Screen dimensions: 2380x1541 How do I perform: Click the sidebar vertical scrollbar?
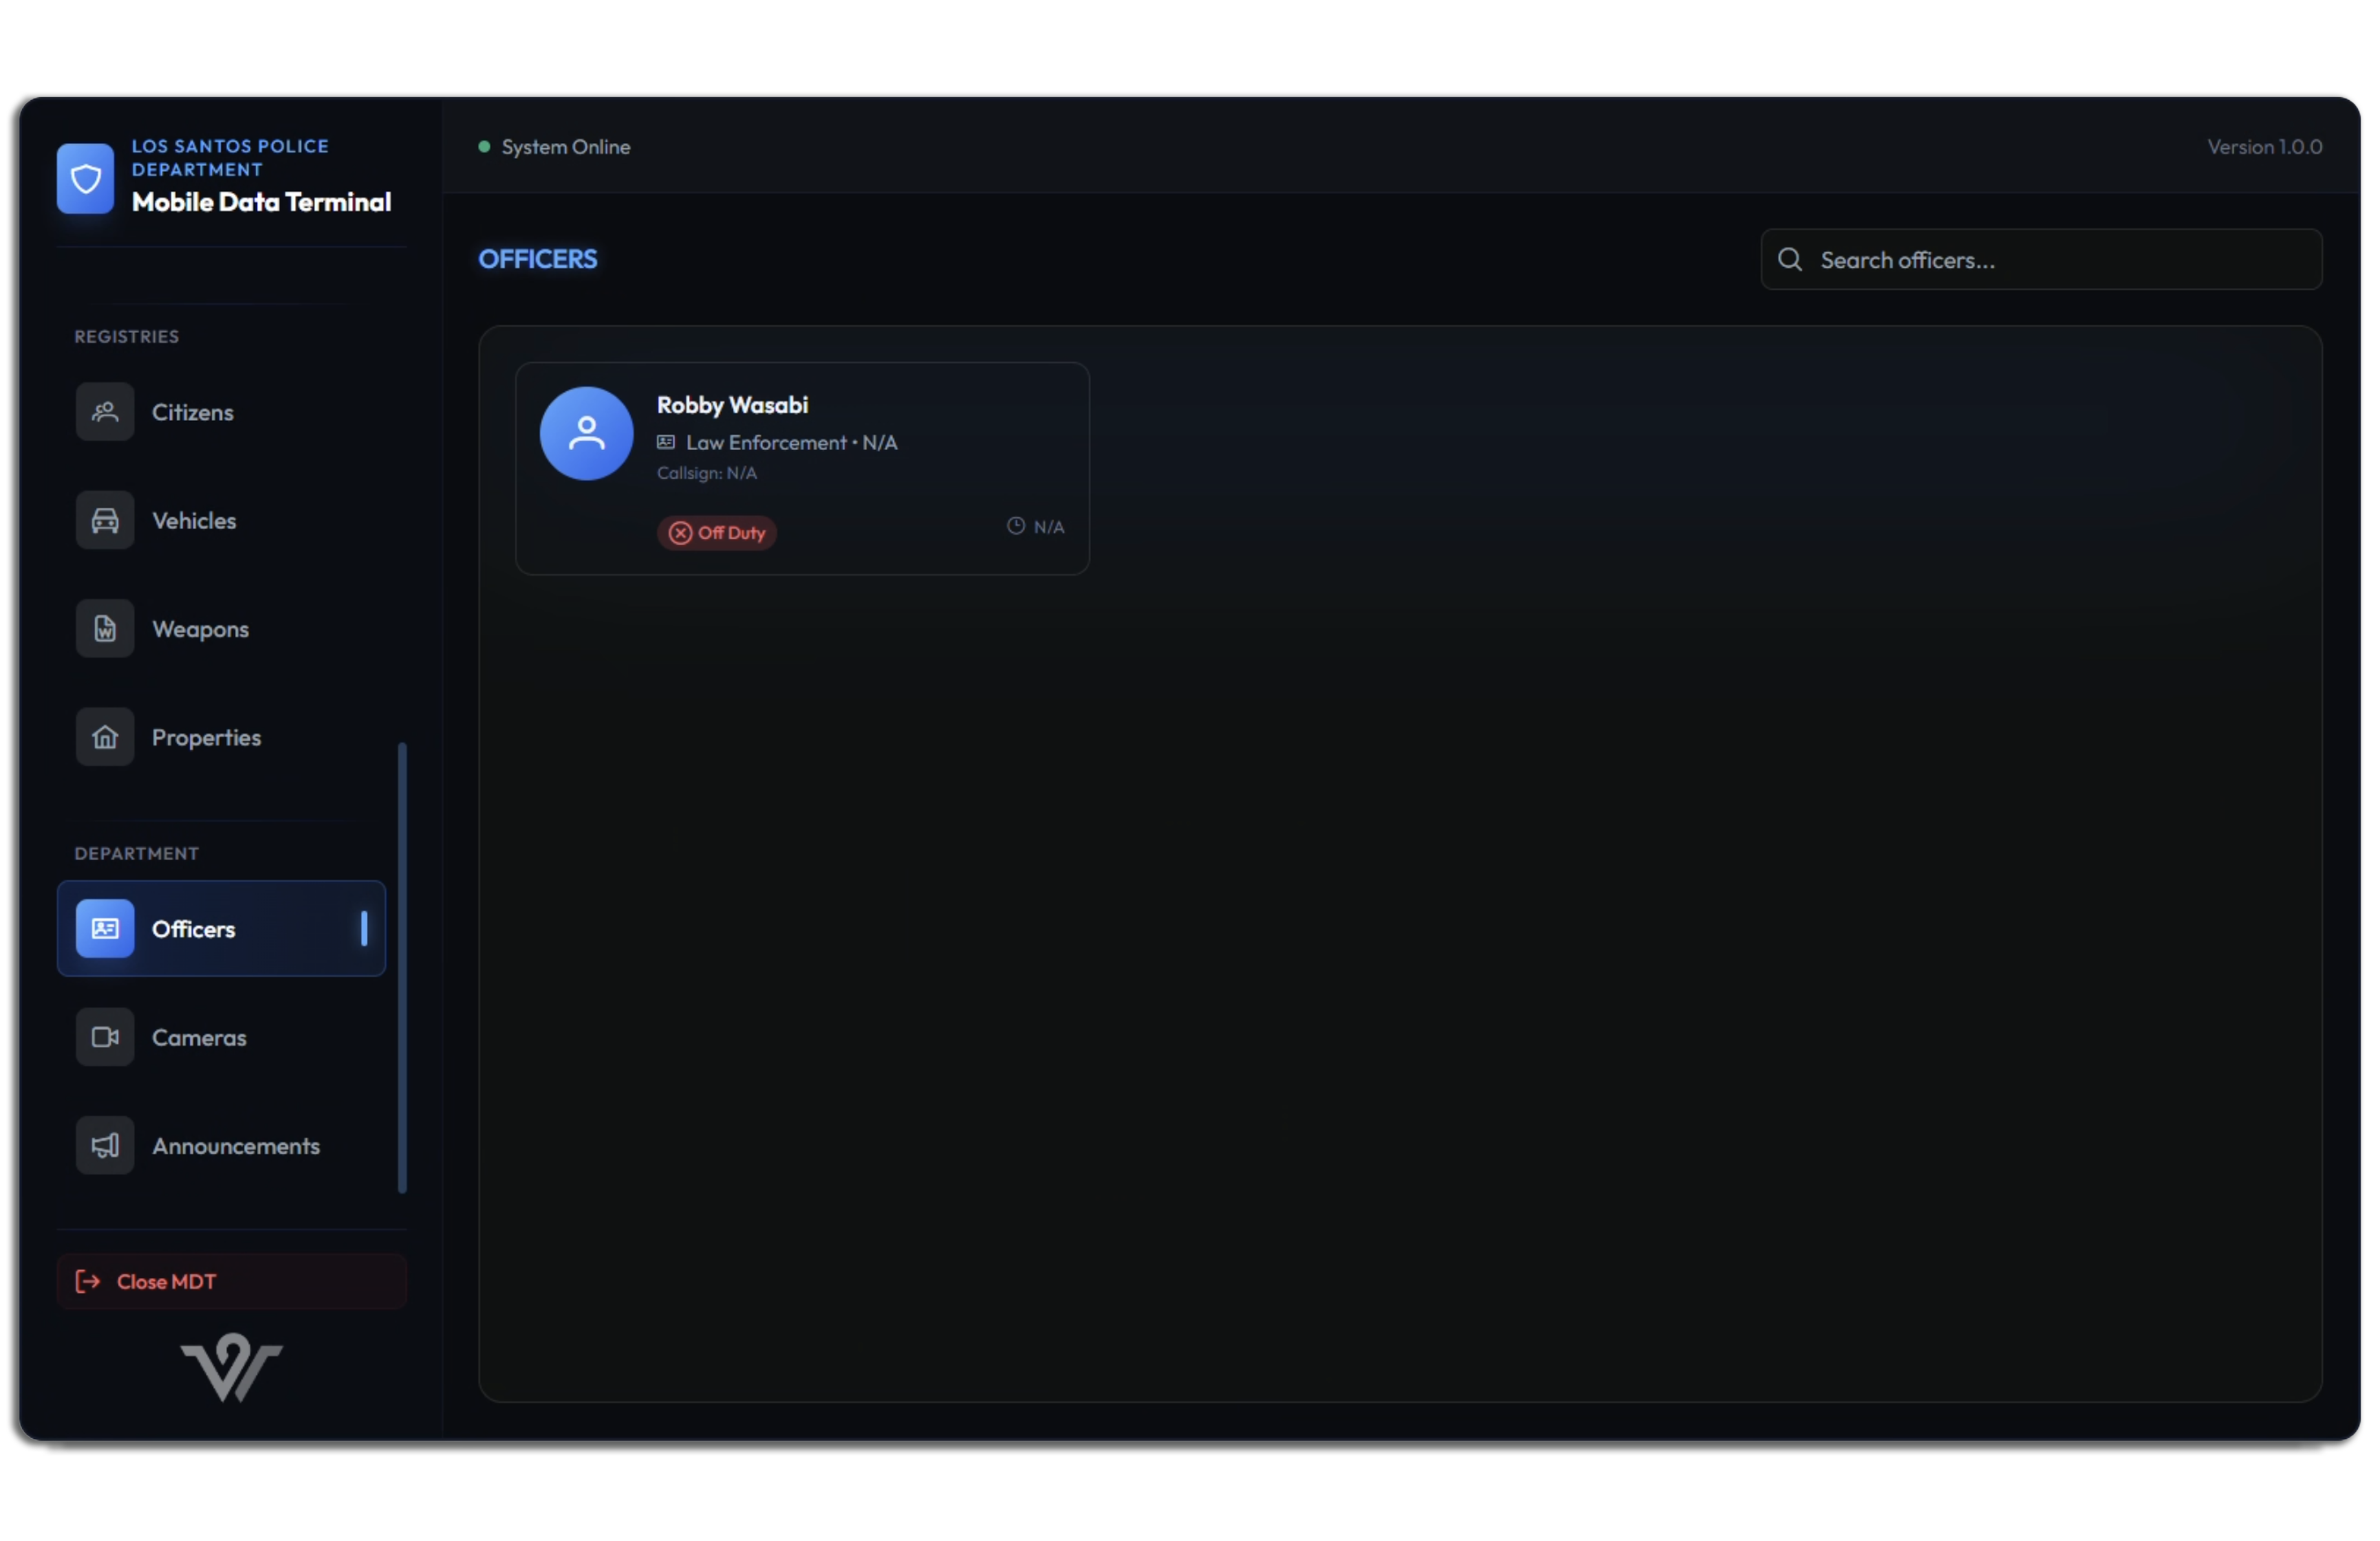pos(402,968)
